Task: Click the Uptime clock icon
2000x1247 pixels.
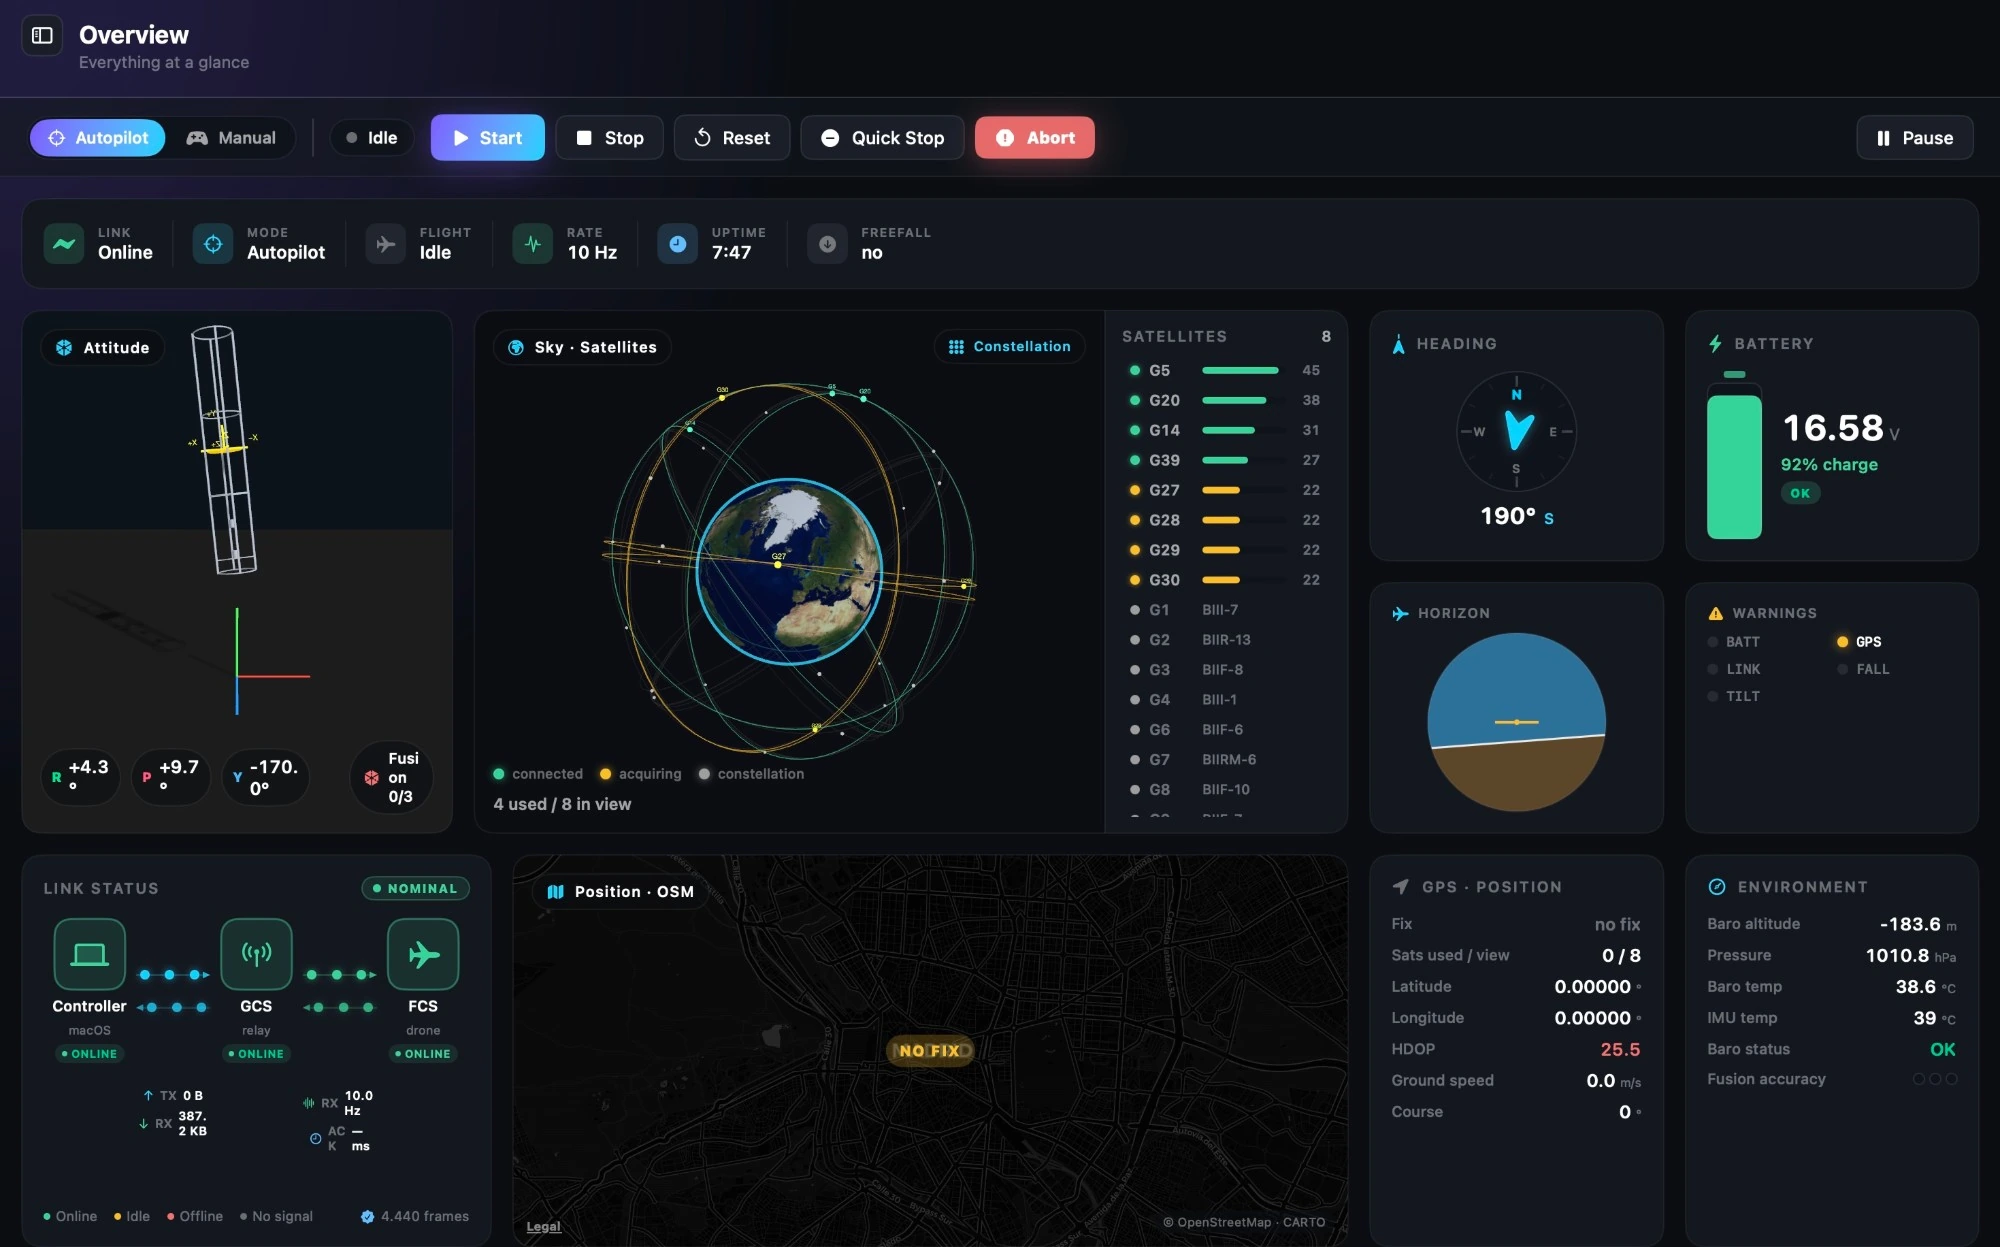Action: (677, 244)
